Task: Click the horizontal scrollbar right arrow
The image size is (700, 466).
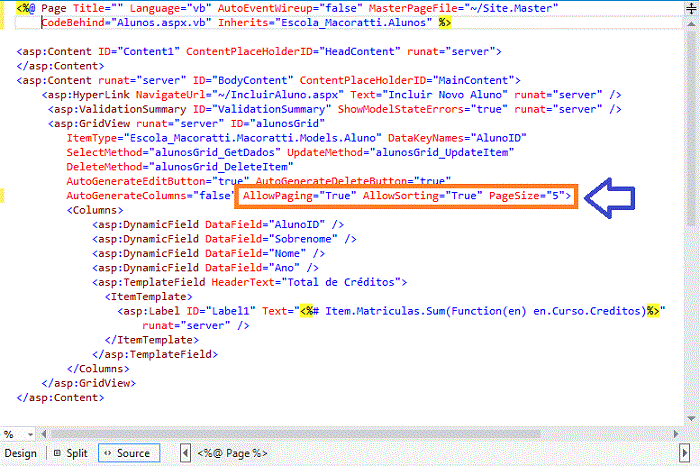Action: (x=676, y=434)
